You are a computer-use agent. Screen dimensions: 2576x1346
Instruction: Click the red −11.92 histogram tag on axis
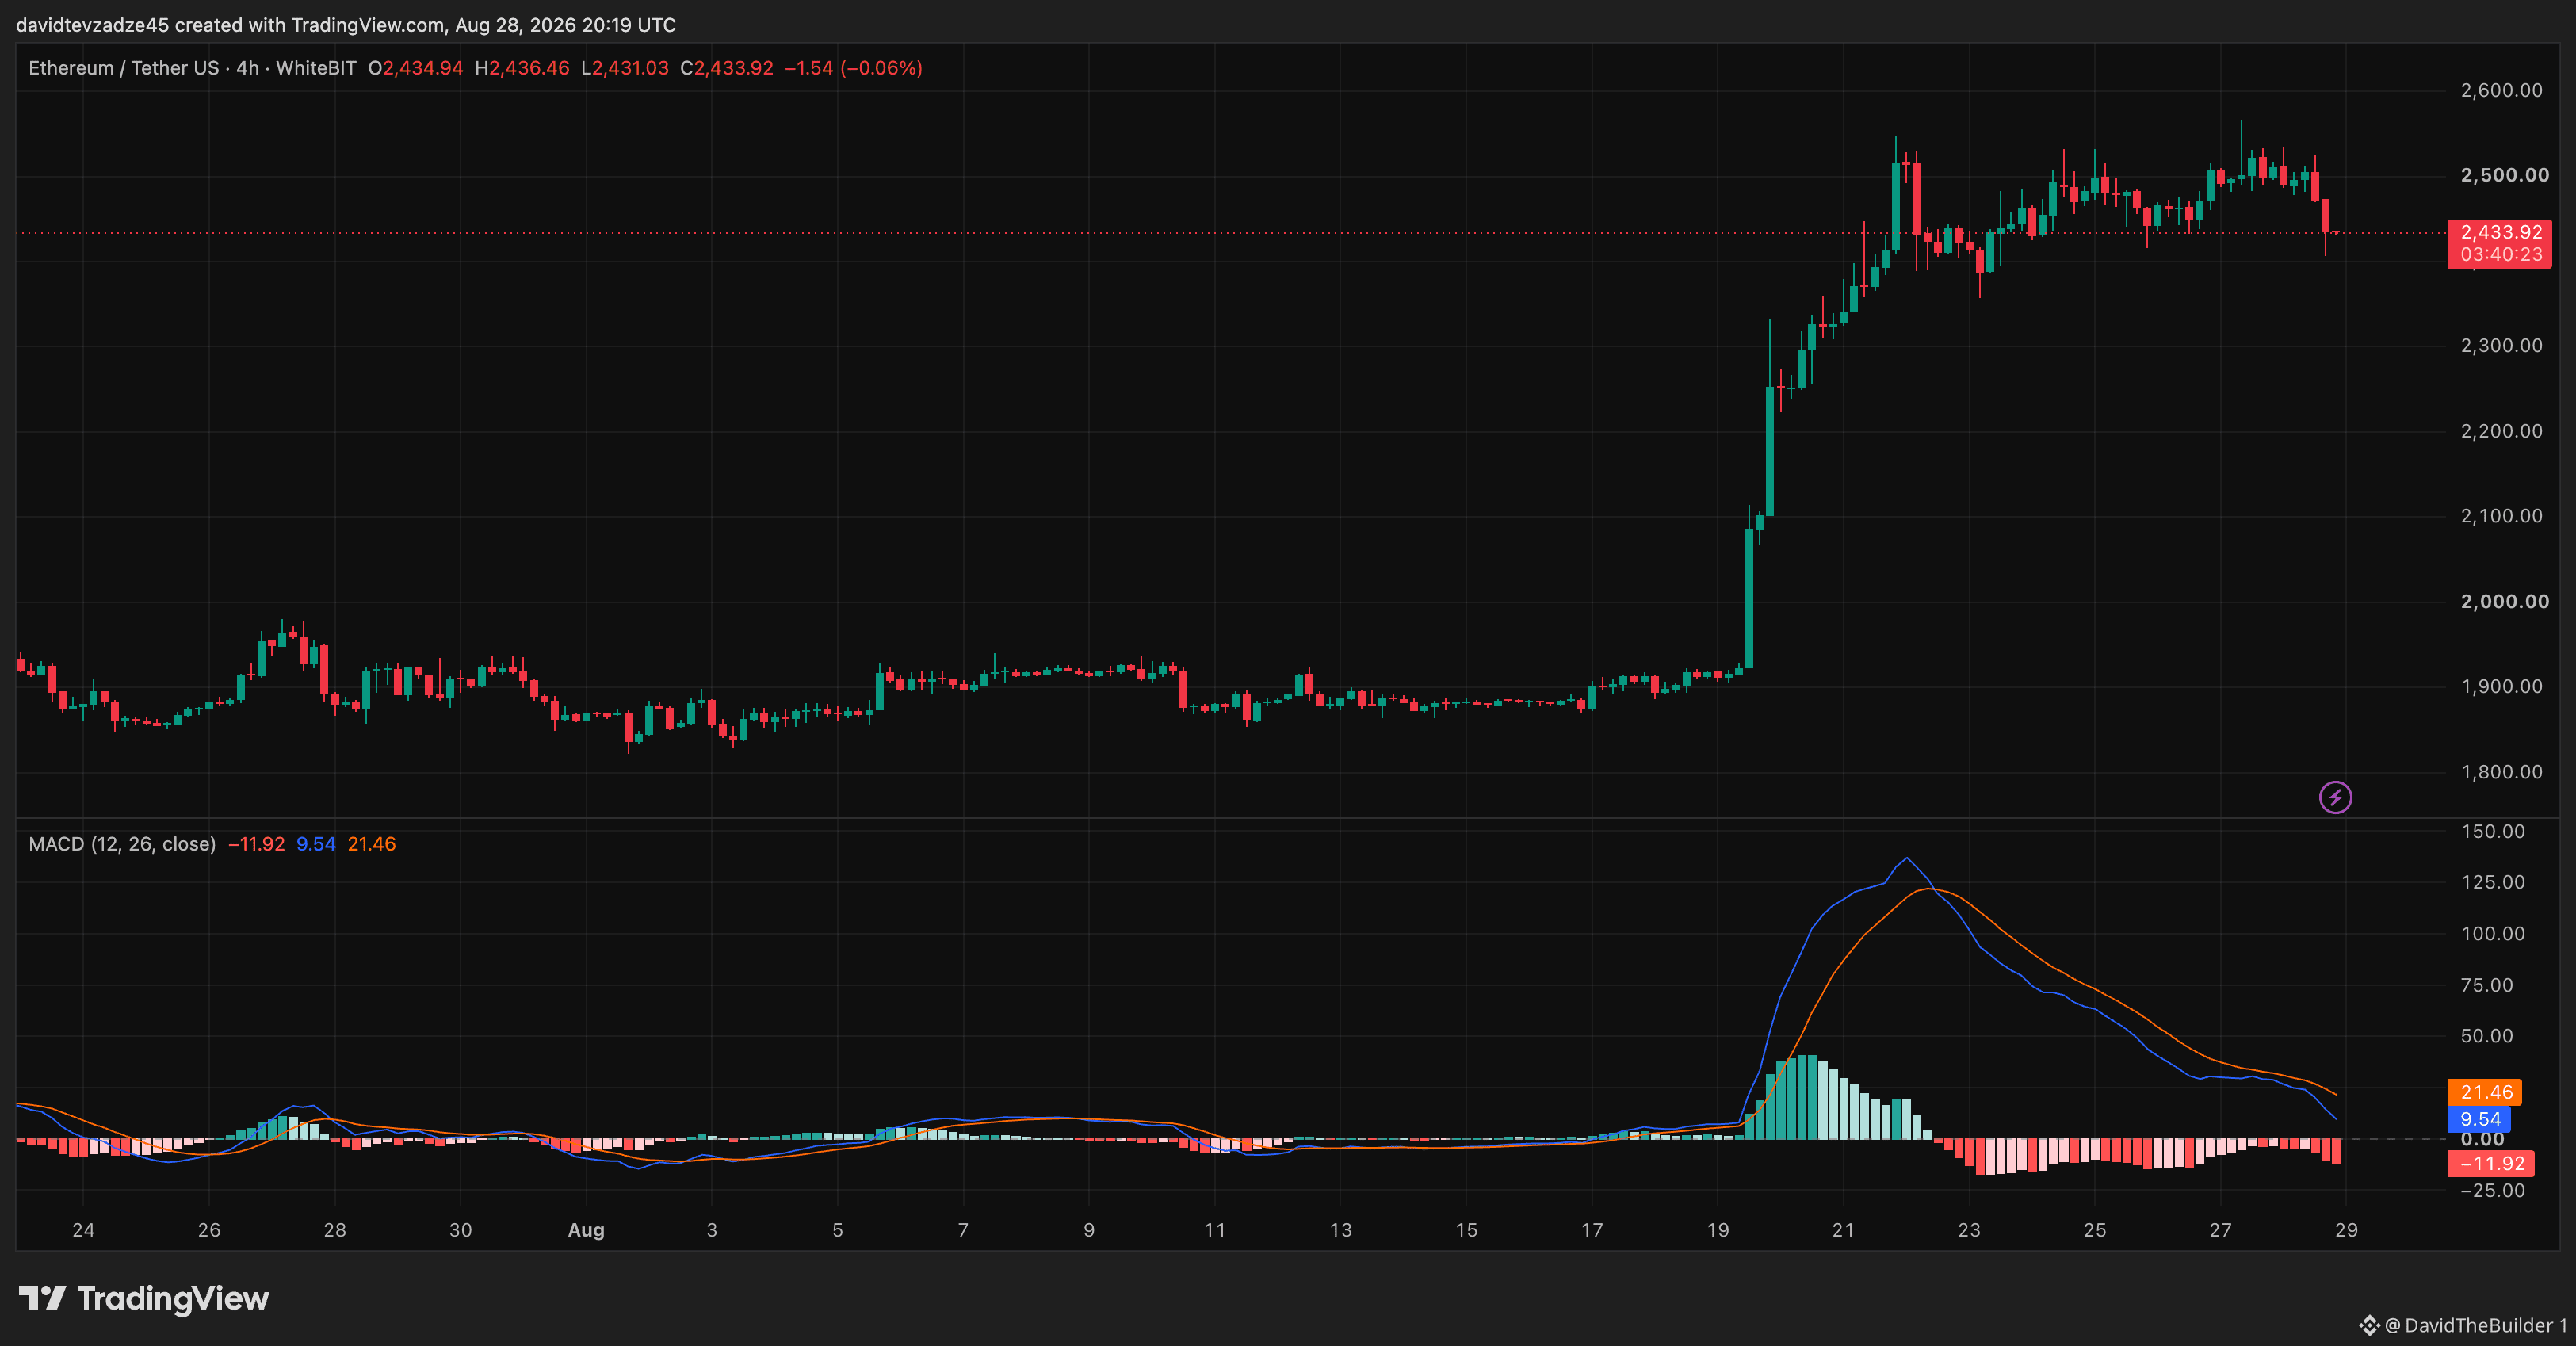[x=2491, y=1164]
